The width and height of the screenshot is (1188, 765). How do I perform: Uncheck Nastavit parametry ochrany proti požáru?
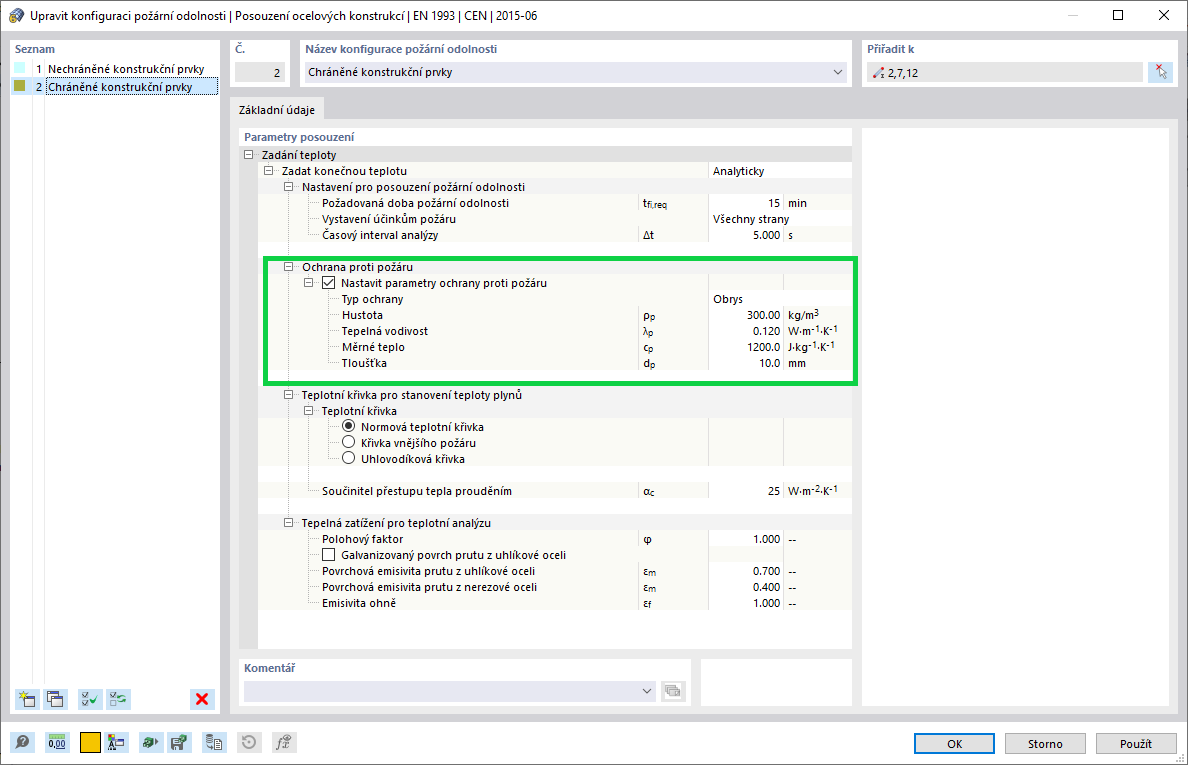click(329, 283)
